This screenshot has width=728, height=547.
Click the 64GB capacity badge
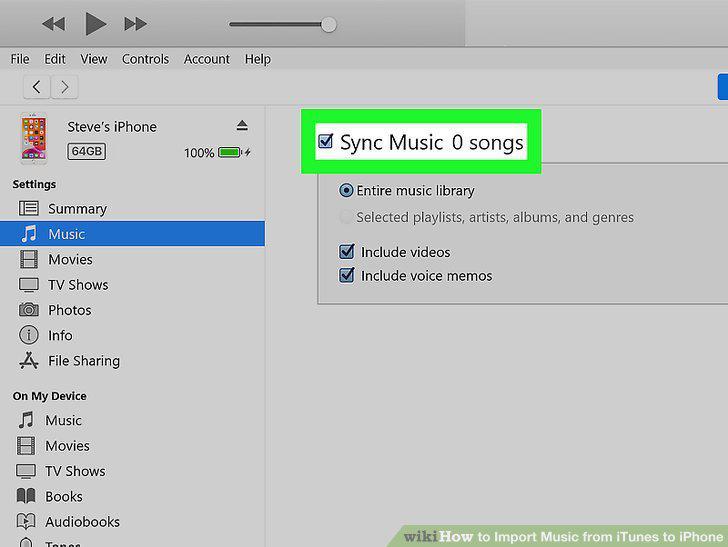click(x=87, y=151)
